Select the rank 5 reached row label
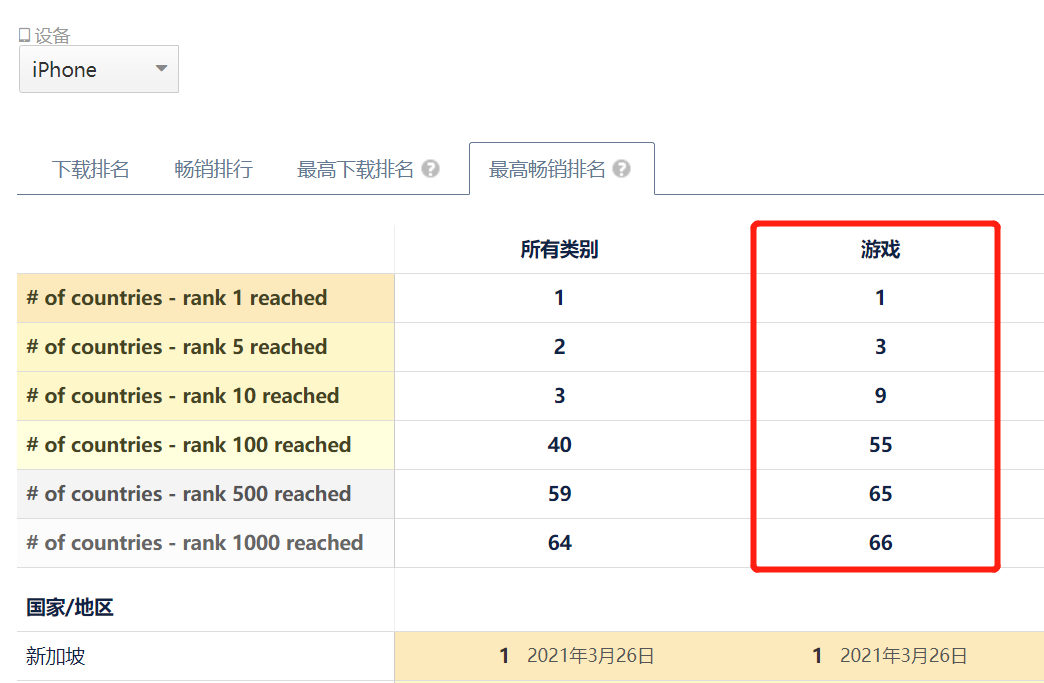Screen dimensions: 1044x683 click(x=177, y=347)
